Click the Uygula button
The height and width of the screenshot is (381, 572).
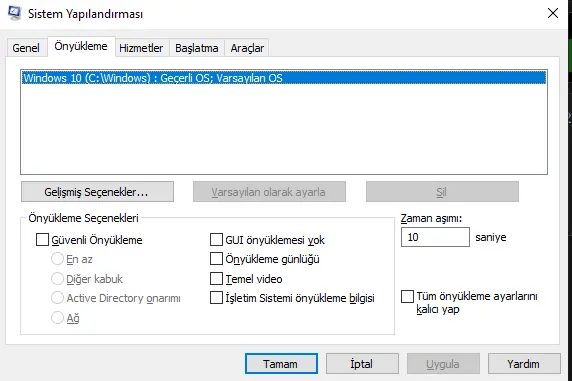point(443,363)
